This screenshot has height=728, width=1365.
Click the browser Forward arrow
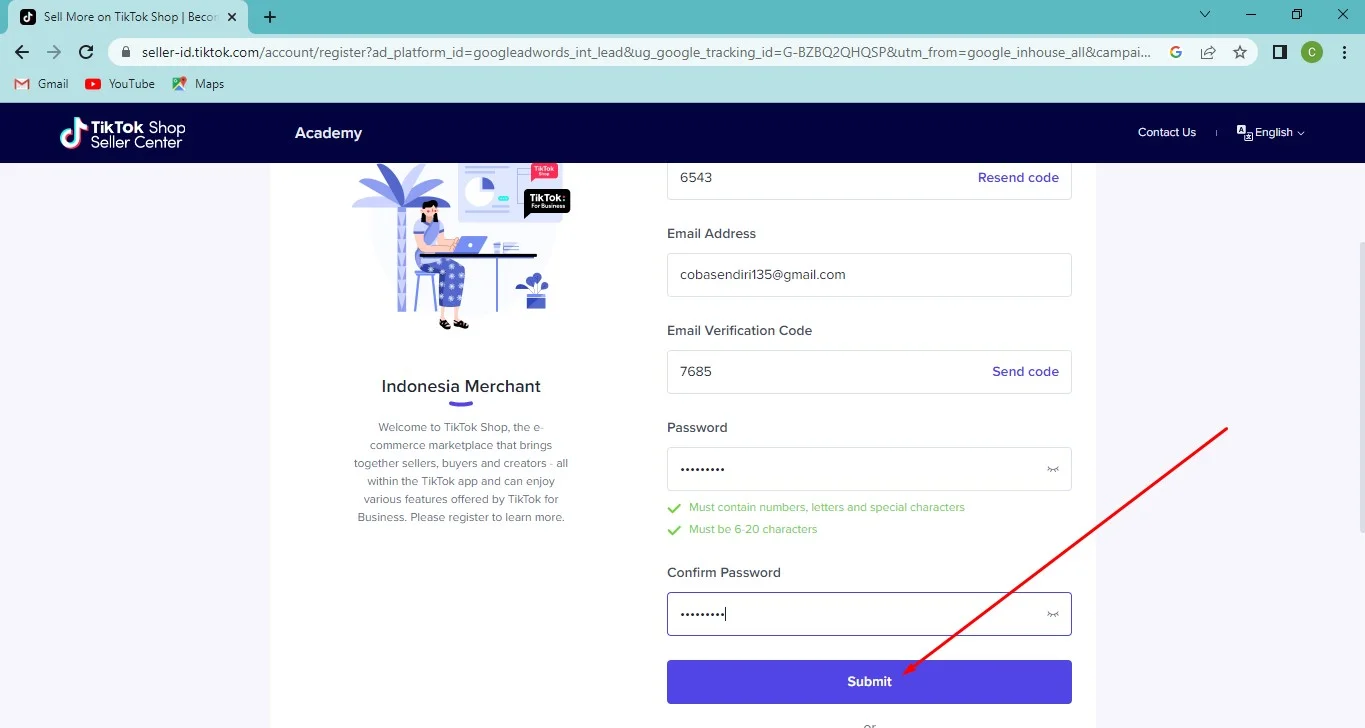coord(54,52)
